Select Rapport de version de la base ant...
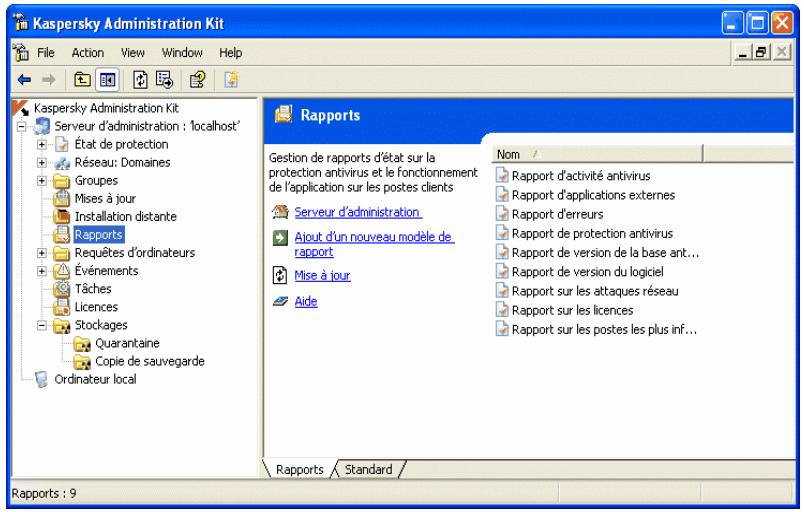Screen dimensions: 804x512 pos(605,253)
